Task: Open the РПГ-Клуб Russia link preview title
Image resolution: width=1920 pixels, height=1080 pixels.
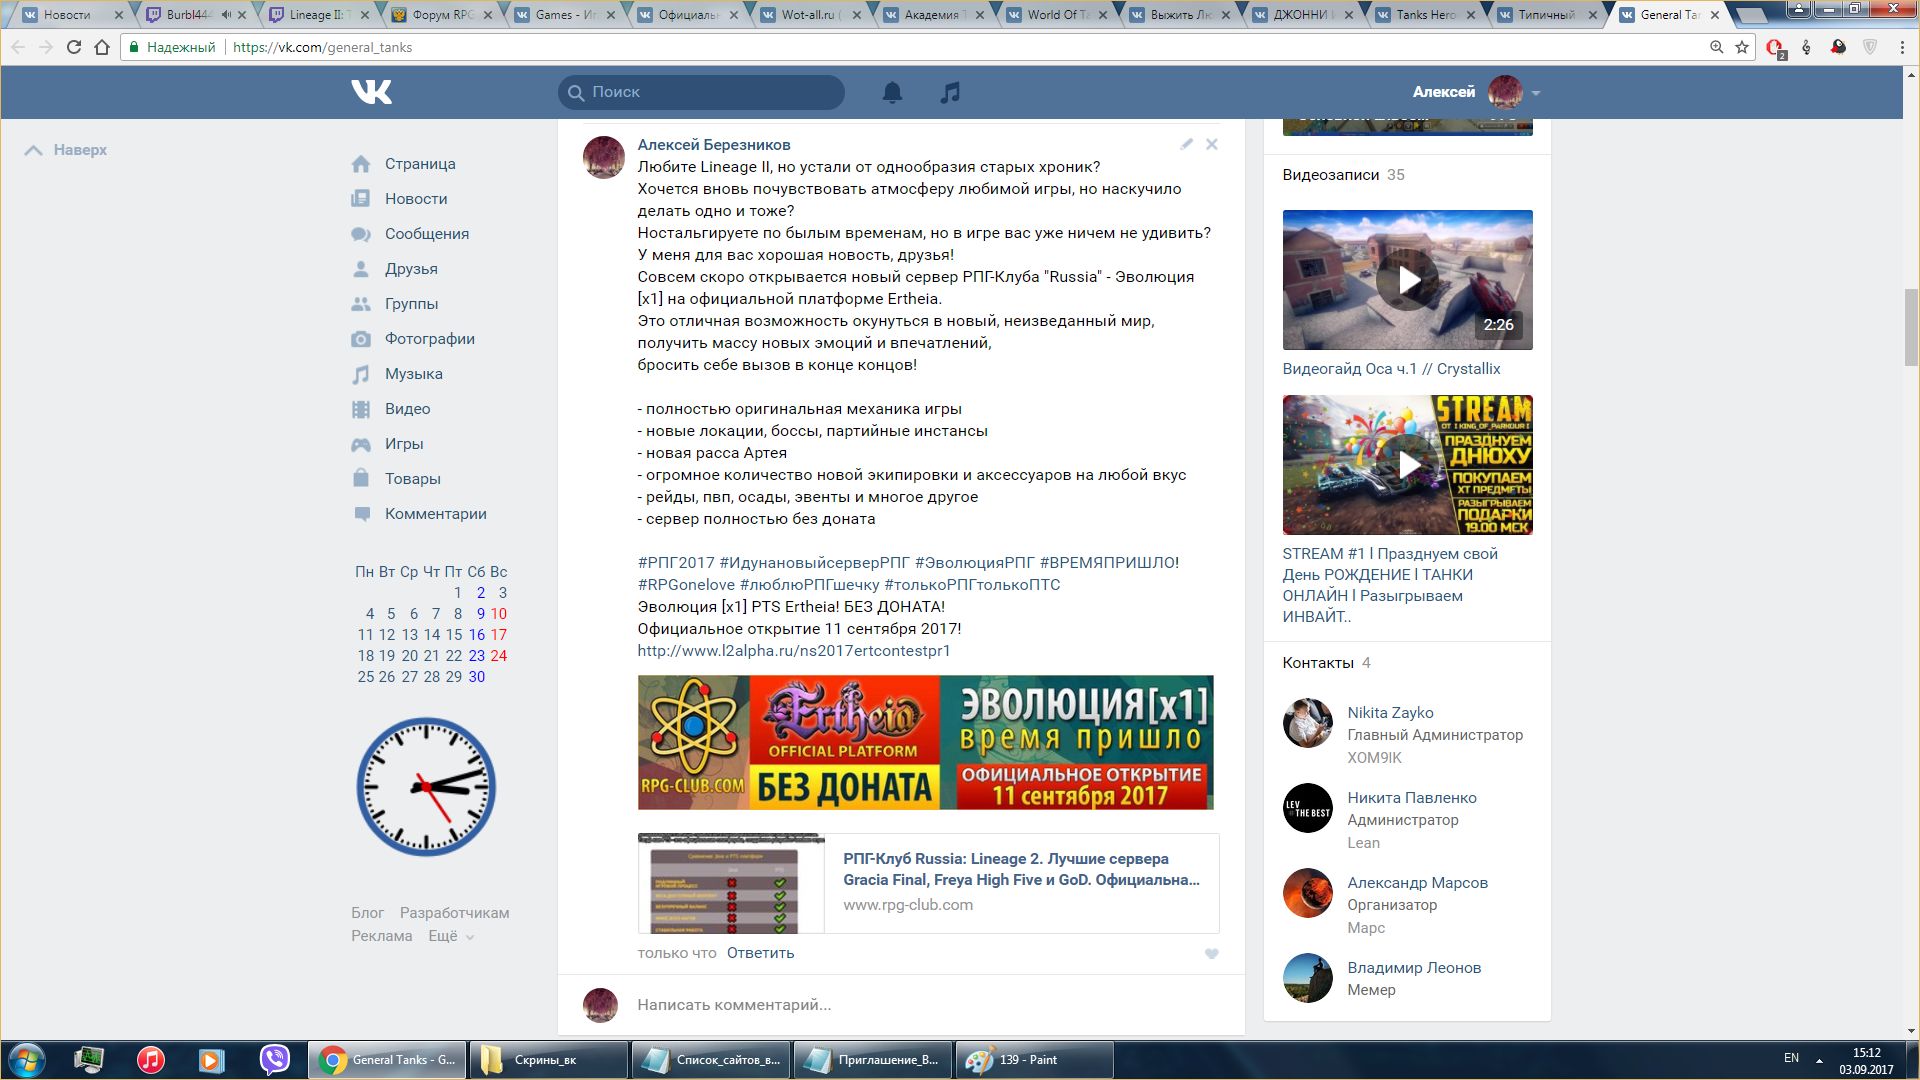Action: click(1021, 869)
